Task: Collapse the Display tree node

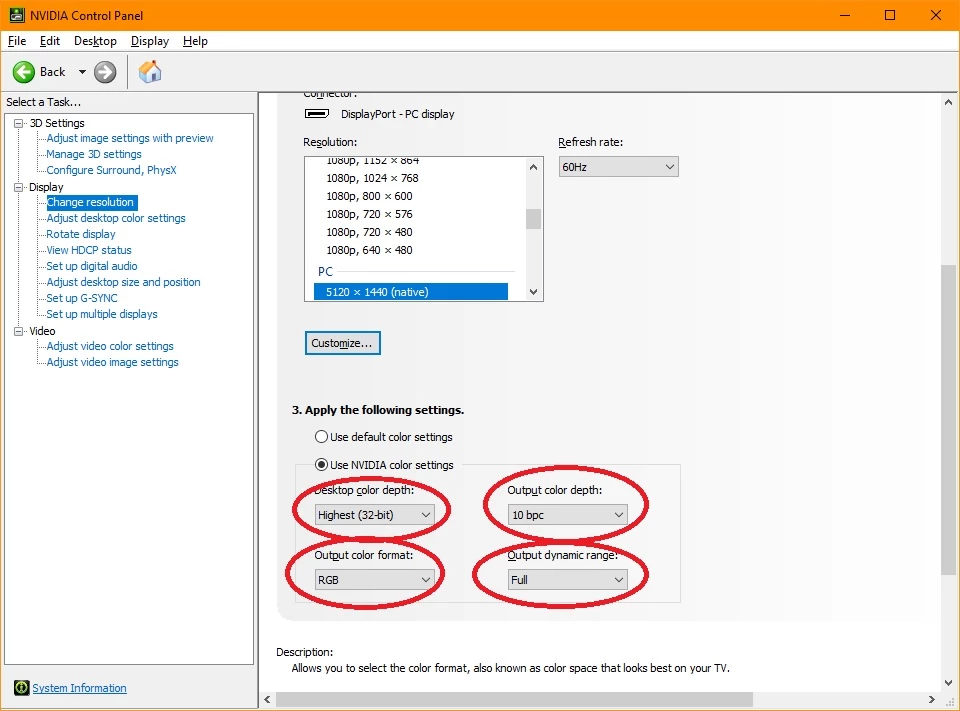Action: (x=19, y=187)
